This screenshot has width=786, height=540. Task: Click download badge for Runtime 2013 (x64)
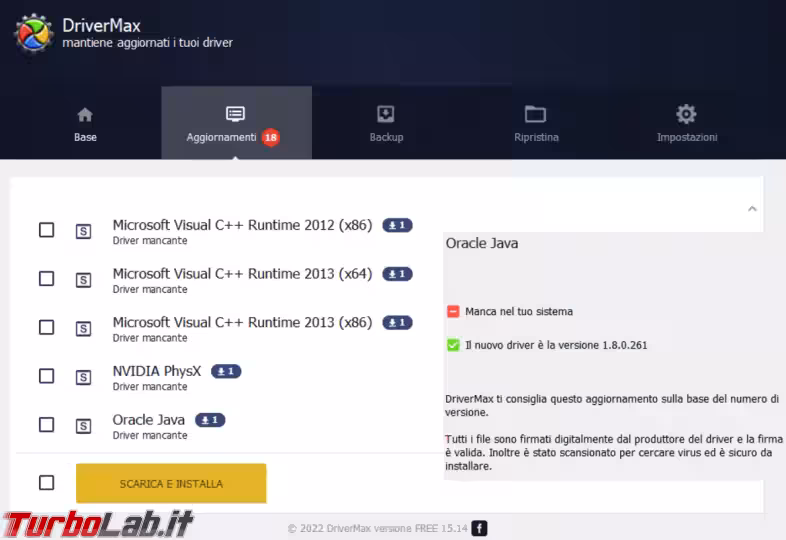click(398, 274)
